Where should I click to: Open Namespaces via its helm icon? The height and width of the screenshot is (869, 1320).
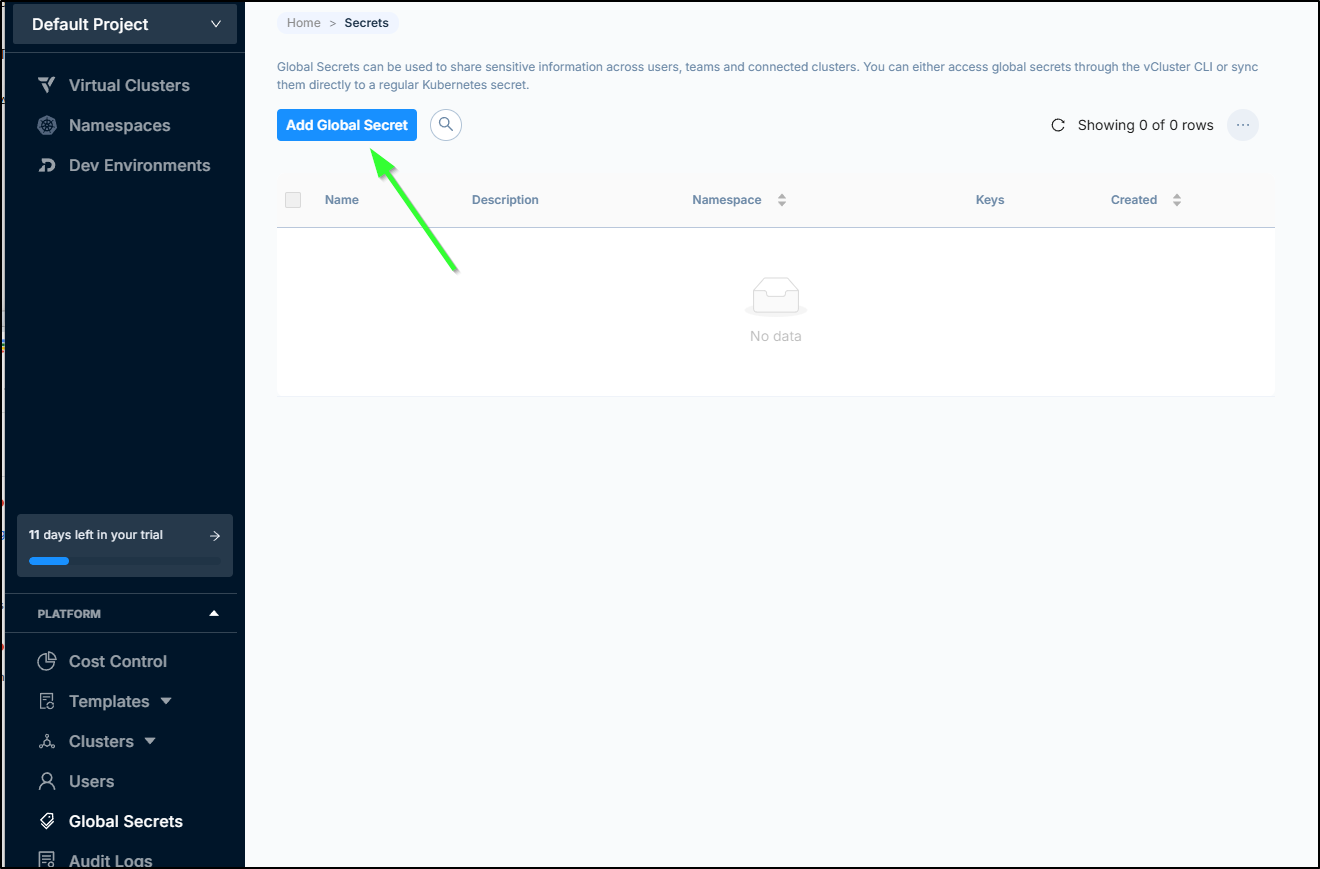[46, 125]
